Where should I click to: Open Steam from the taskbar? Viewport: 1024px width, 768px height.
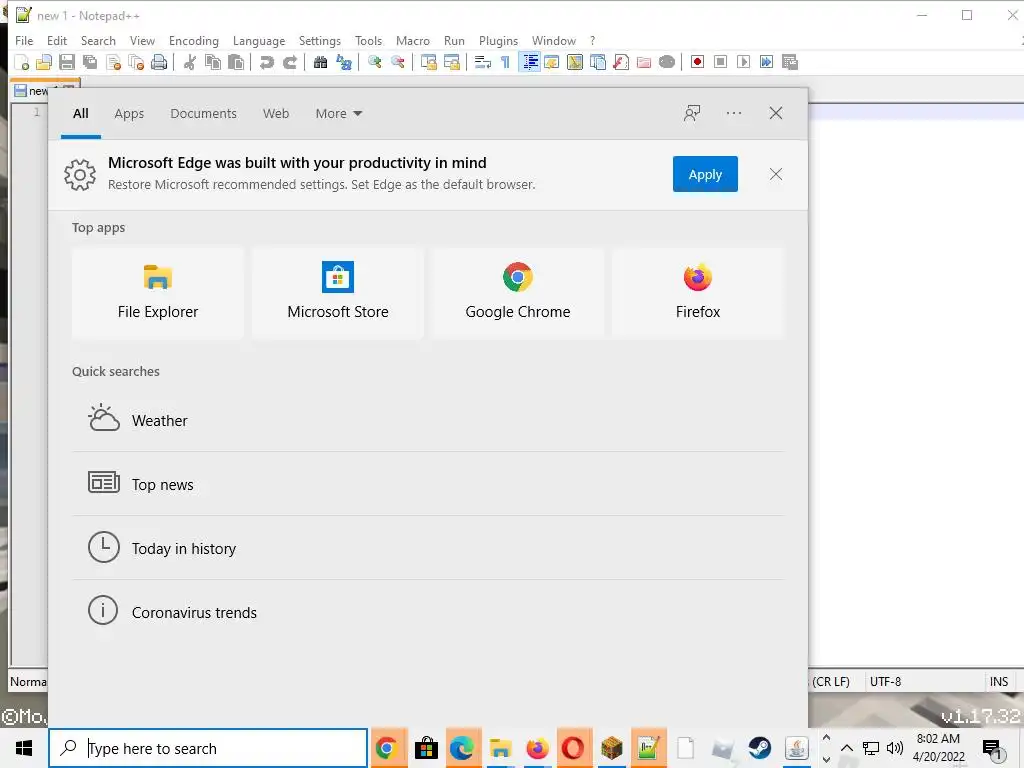(760, 748)
